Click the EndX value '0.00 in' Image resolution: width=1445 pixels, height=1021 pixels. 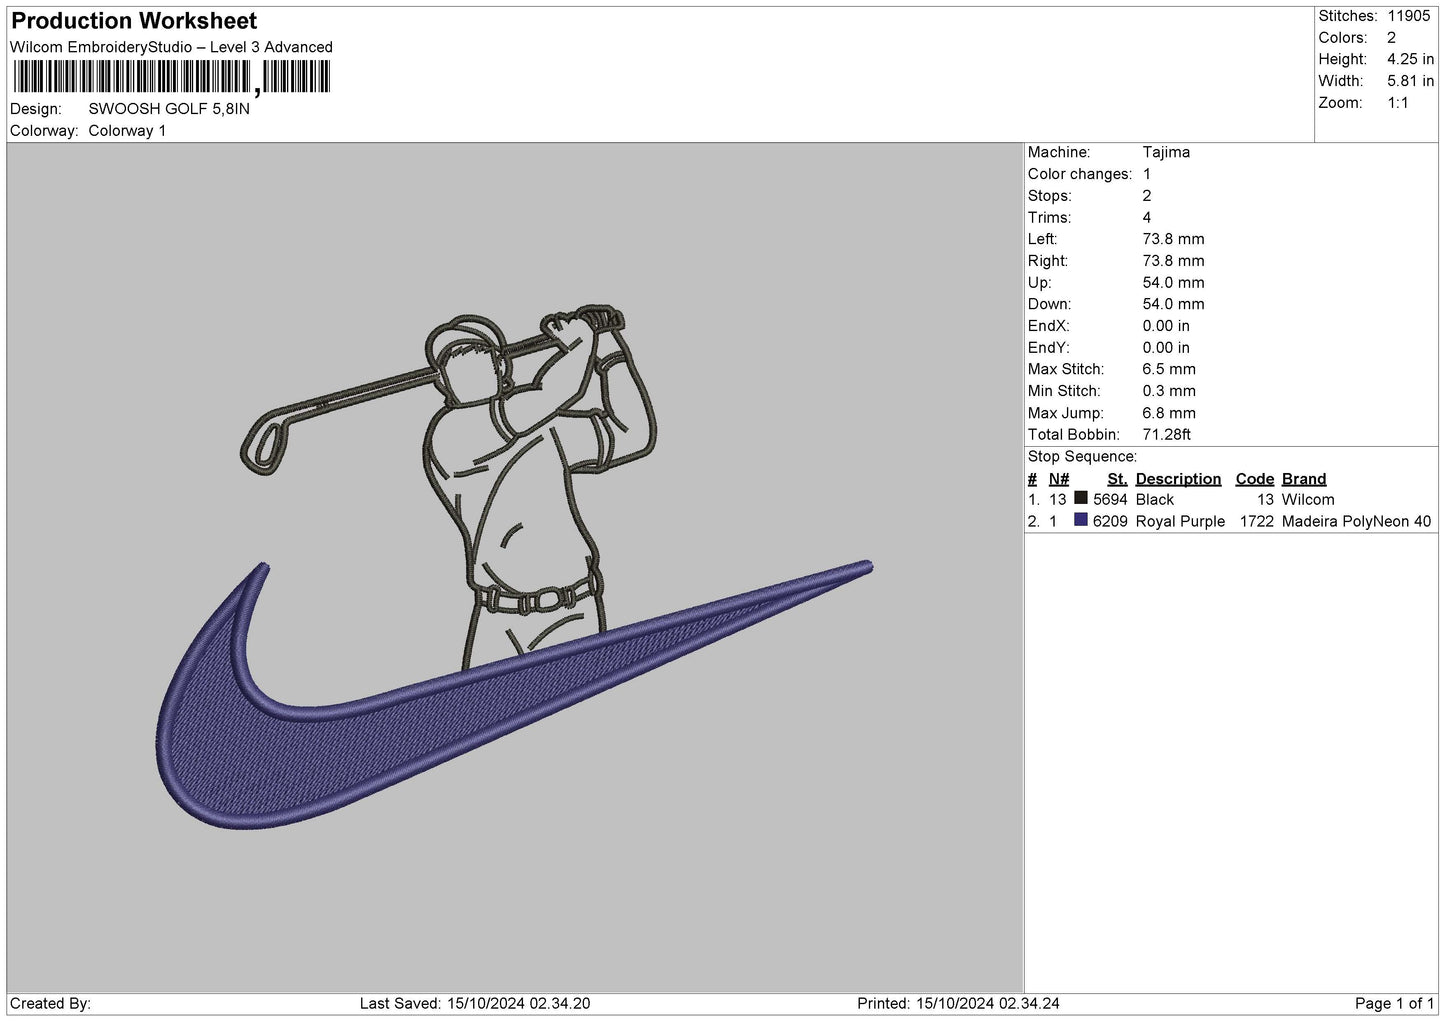(1166, 326)
